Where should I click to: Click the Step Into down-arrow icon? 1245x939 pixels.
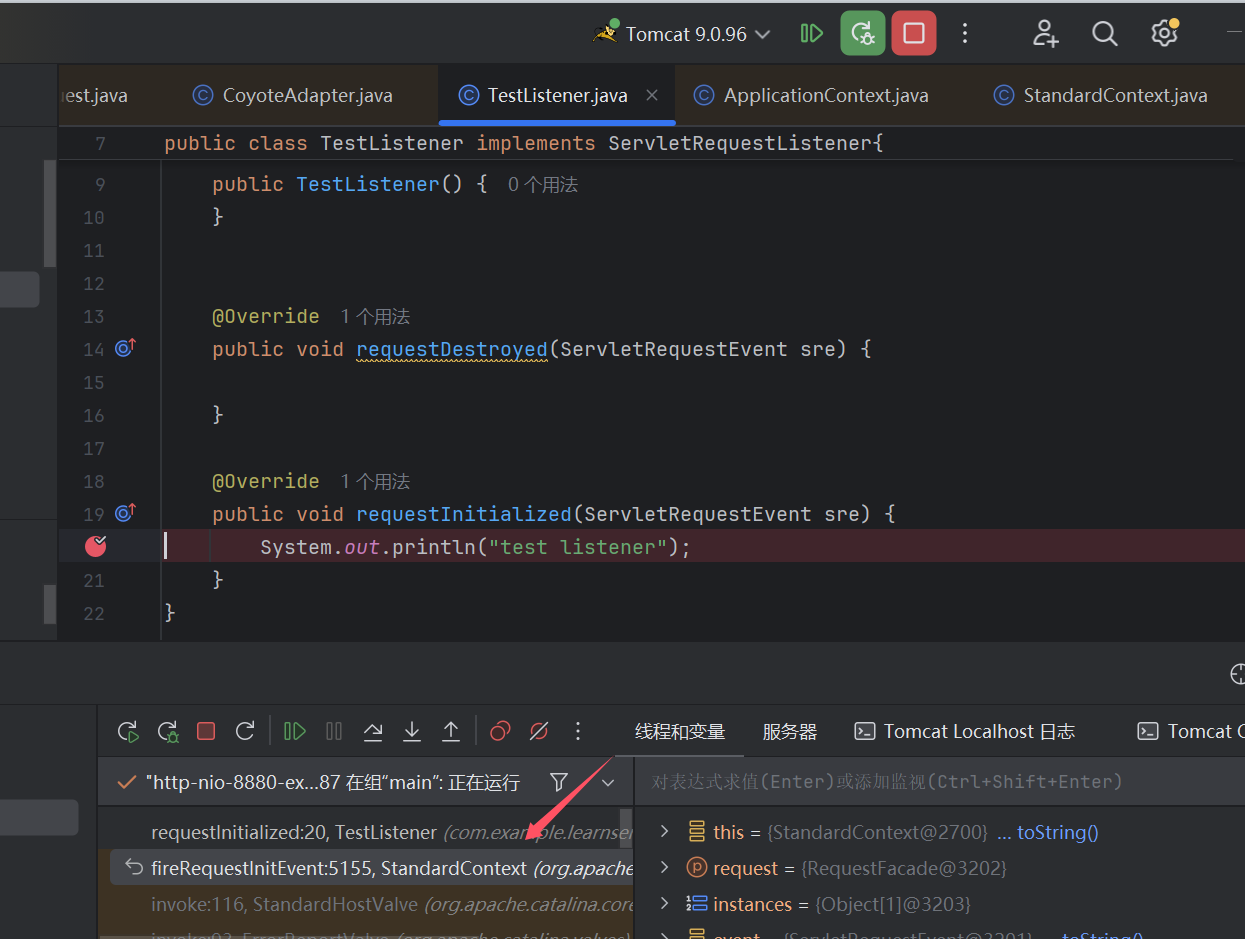coord(412,731)
